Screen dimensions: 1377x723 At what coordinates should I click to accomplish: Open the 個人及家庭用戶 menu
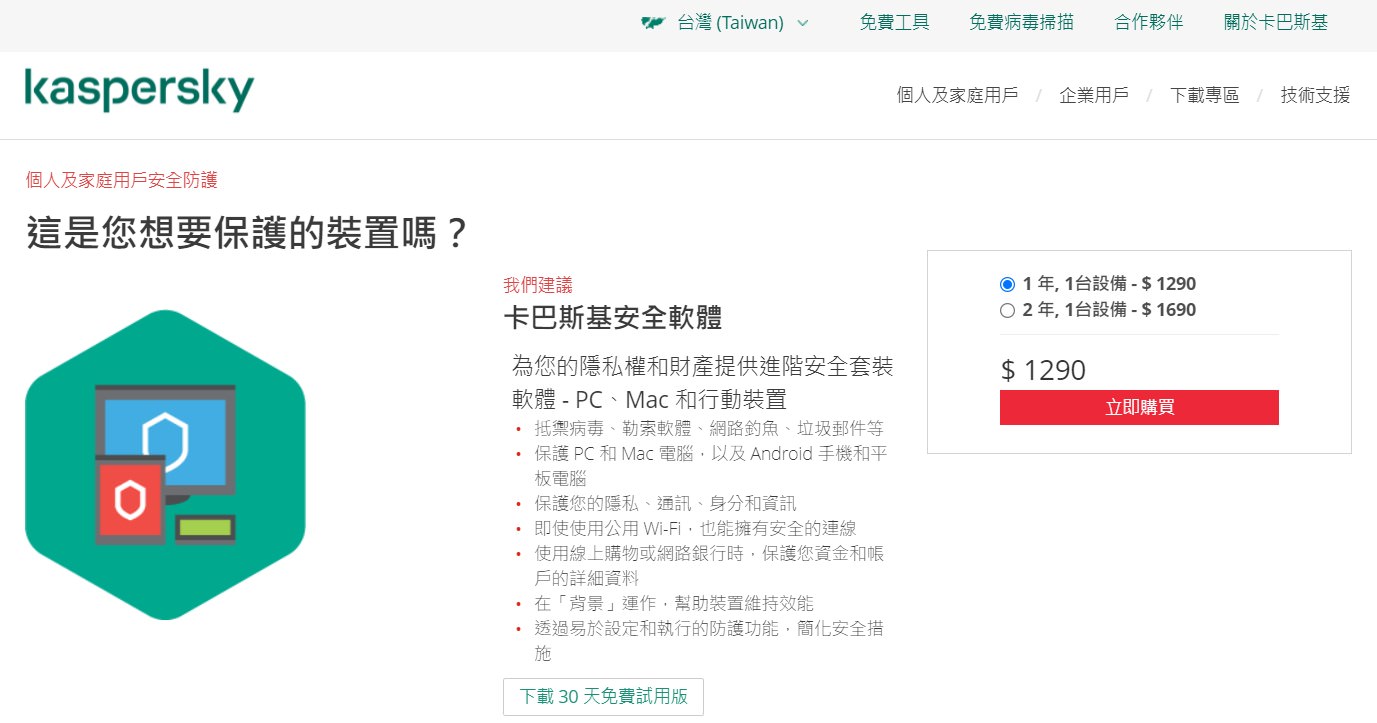(x=957, y=95)
